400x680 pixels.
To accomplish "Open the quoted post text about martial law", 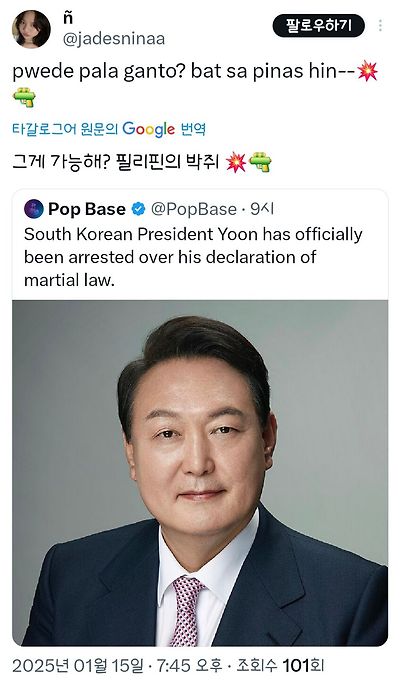I will click(193, 257).
